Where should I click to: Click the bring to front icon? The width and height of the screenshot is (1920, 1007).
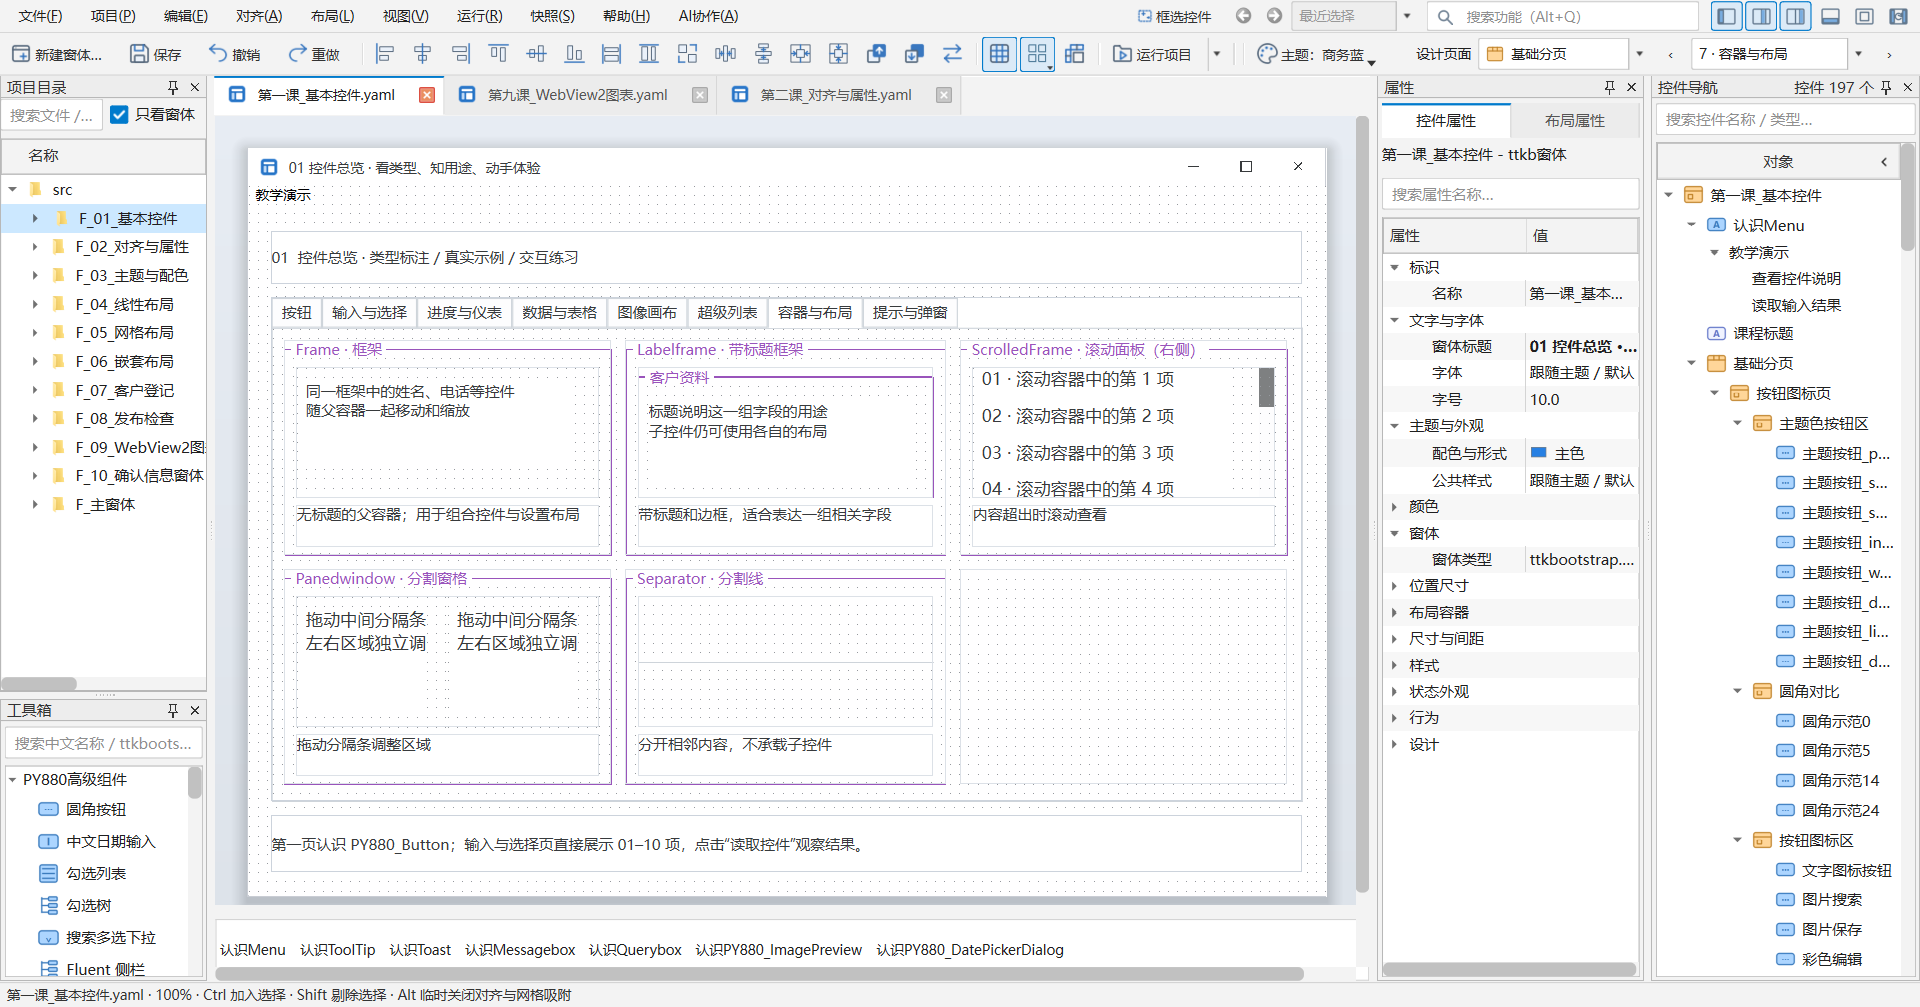tap(876, 54)
